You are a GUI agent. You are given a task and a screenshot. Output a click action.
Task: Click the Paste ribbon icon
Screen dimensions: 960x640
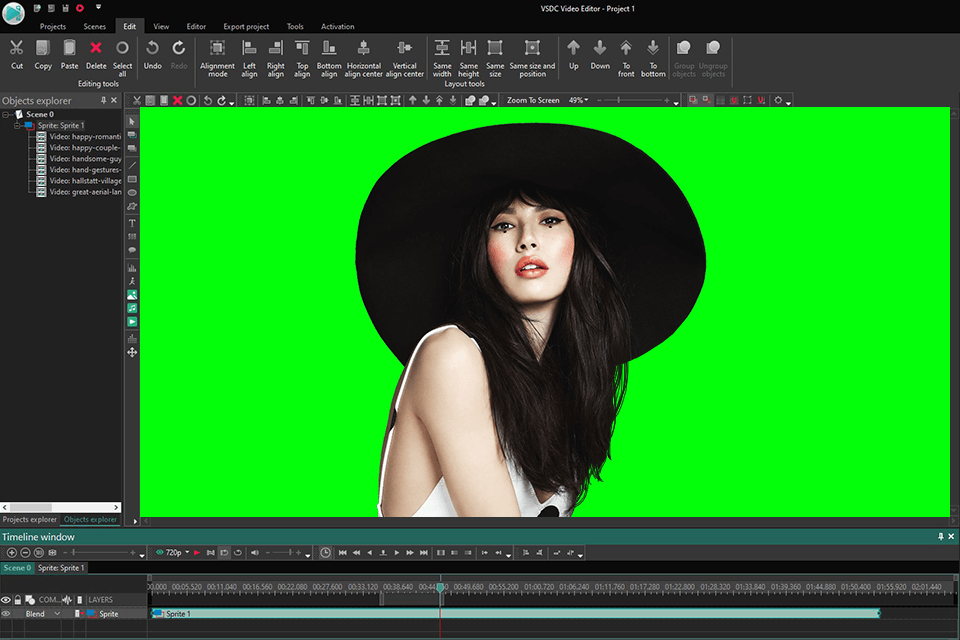(69, 55)
